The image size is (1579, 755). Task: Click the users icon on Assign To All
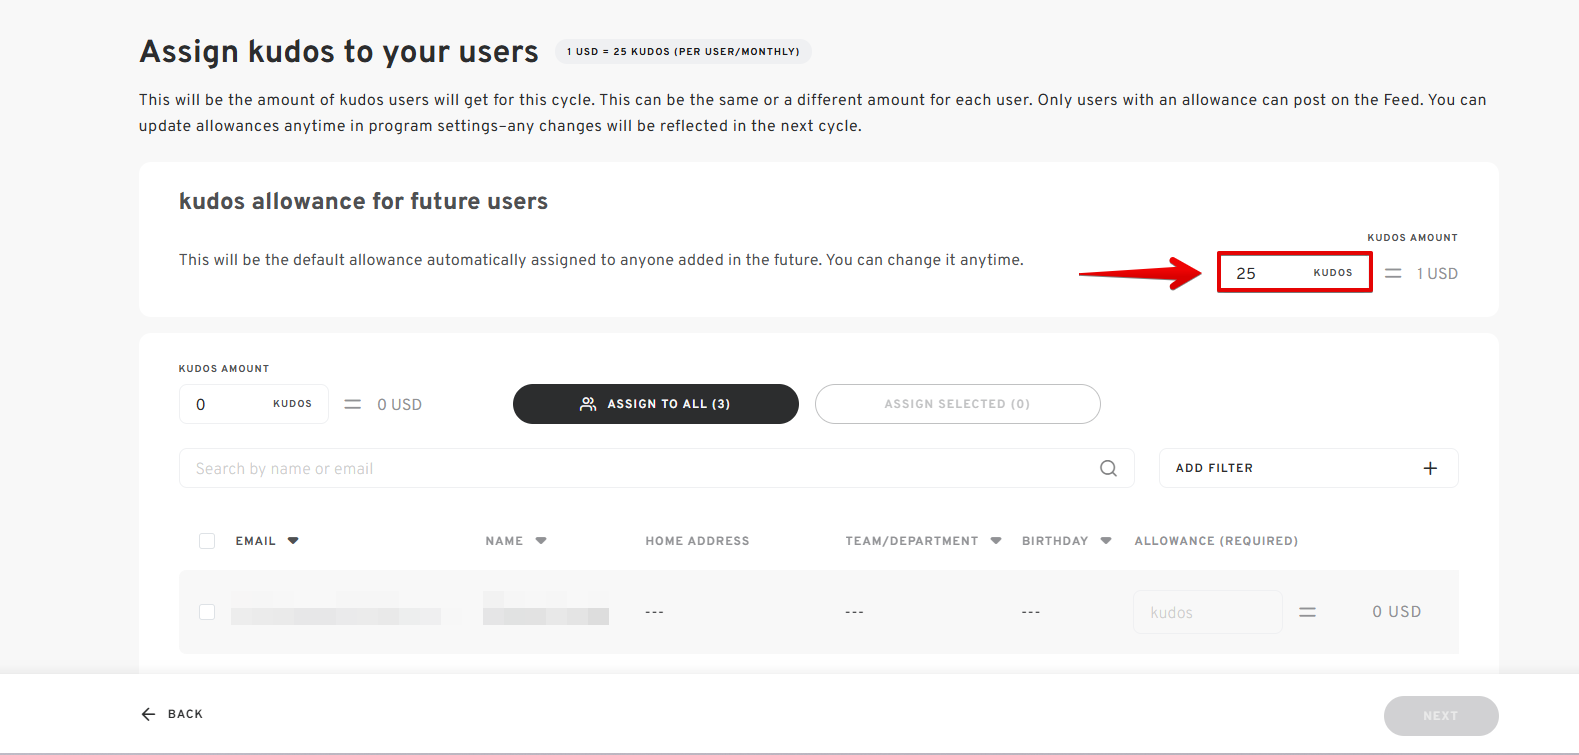coord(588,404)
